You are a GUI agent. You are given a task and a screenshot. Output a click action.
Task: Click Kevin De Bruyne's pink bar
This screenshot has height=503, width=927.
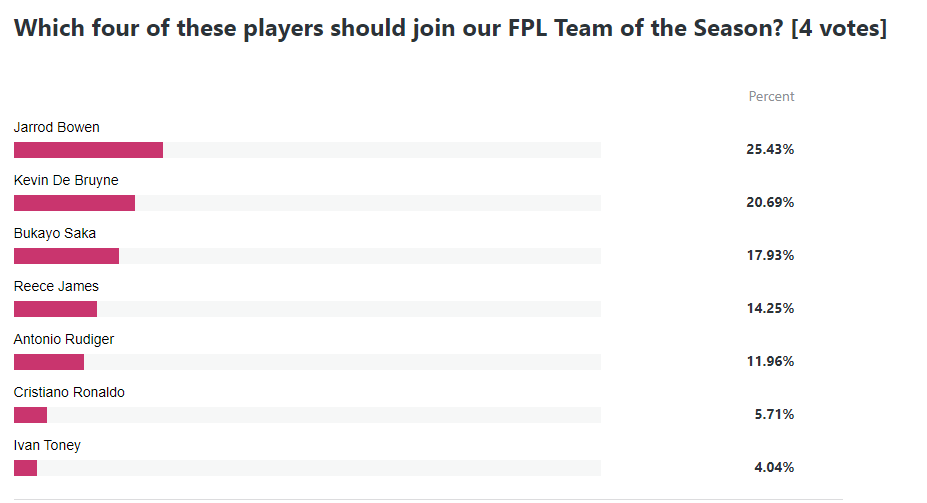pos(74,203)
